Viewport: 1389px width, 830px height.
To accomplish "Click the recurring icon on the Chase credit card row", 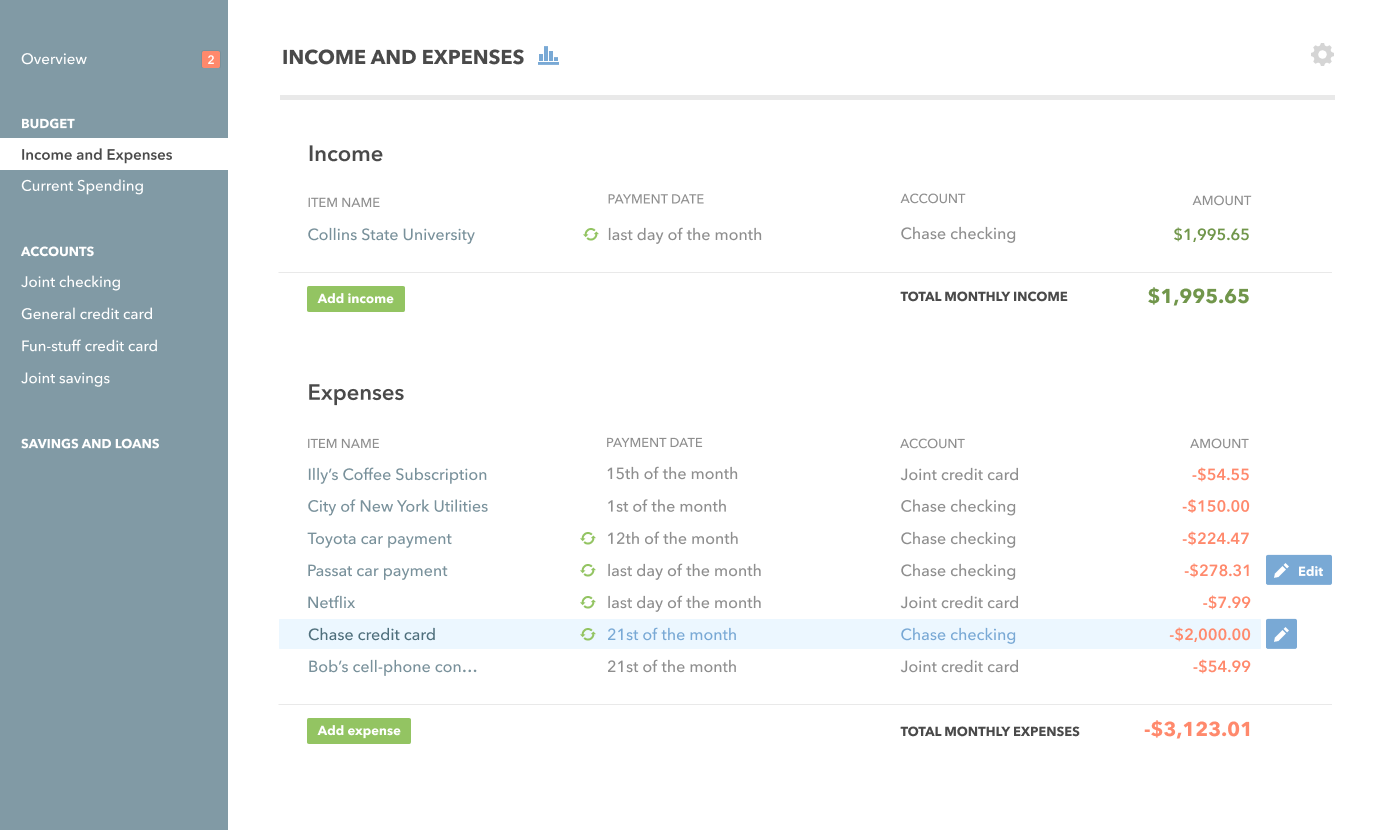I will click(588, 634).
